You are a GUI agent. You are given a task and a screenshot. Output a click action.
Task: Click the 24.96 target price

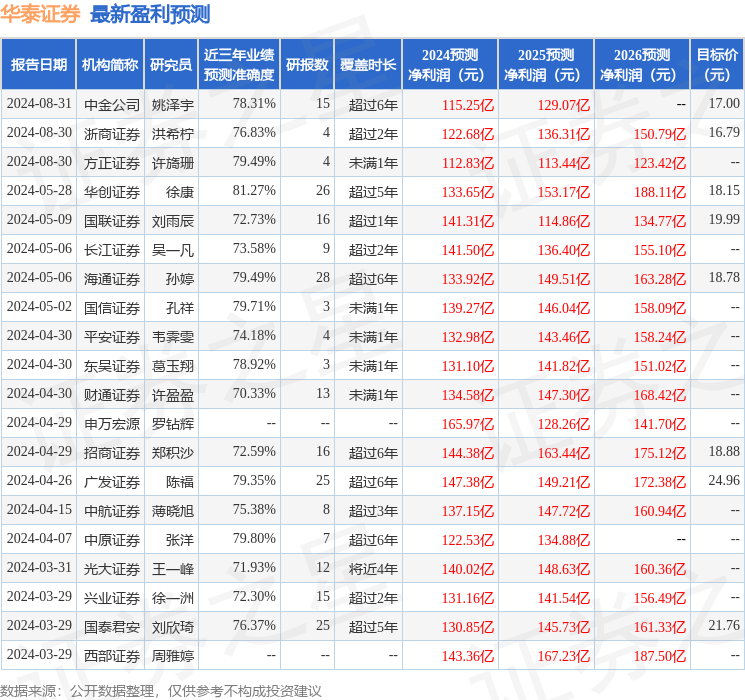tap(724, 480)
